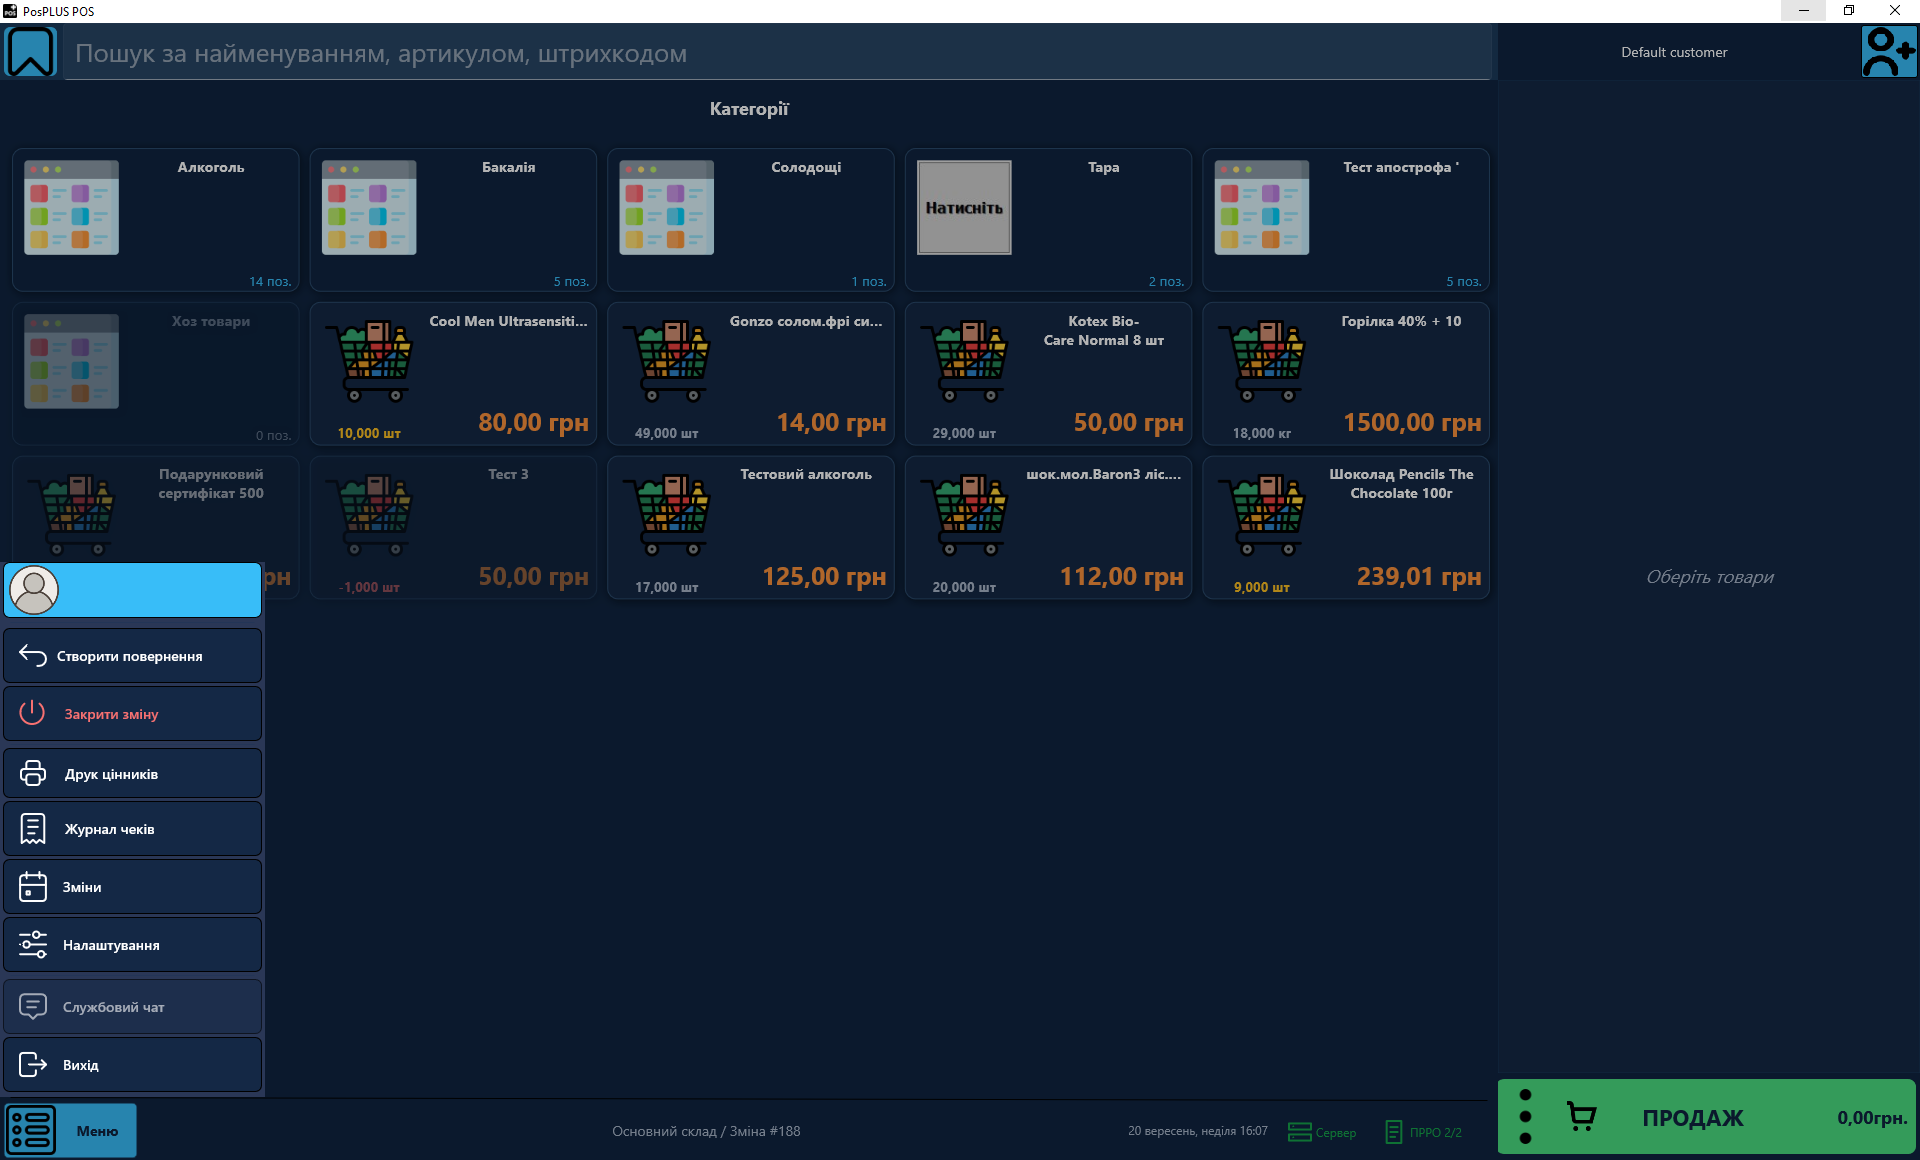
Task: Click the shopping cart icon on sale button
Action: [x=1581, y=1116]
